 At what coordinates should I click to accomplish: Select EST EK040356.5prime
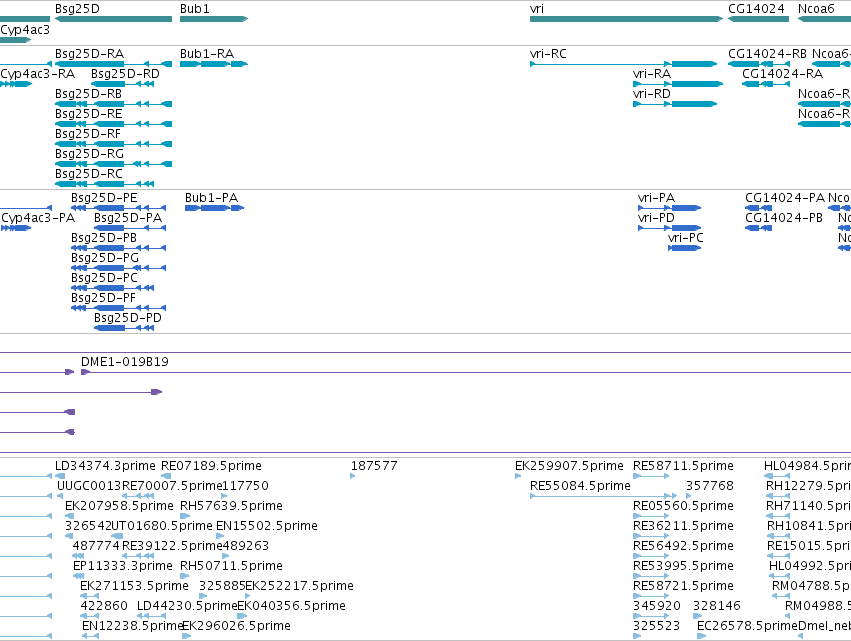click(242, 616)
